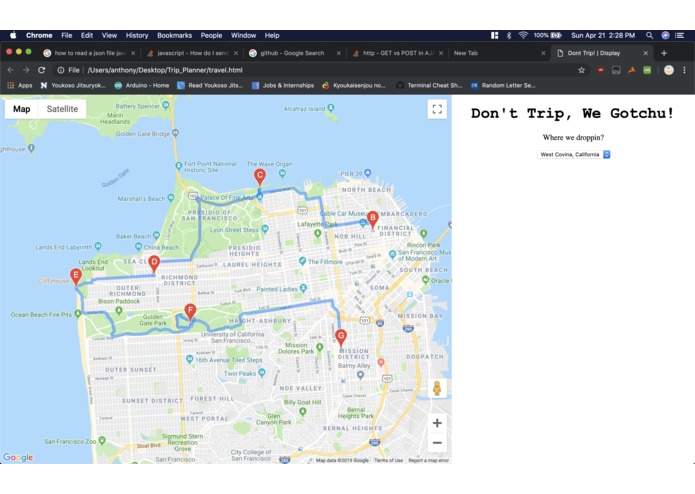Switch to 'github - Google Search' tab
Image resolution: width=695 pixels, height=494 pixels.
293,53
